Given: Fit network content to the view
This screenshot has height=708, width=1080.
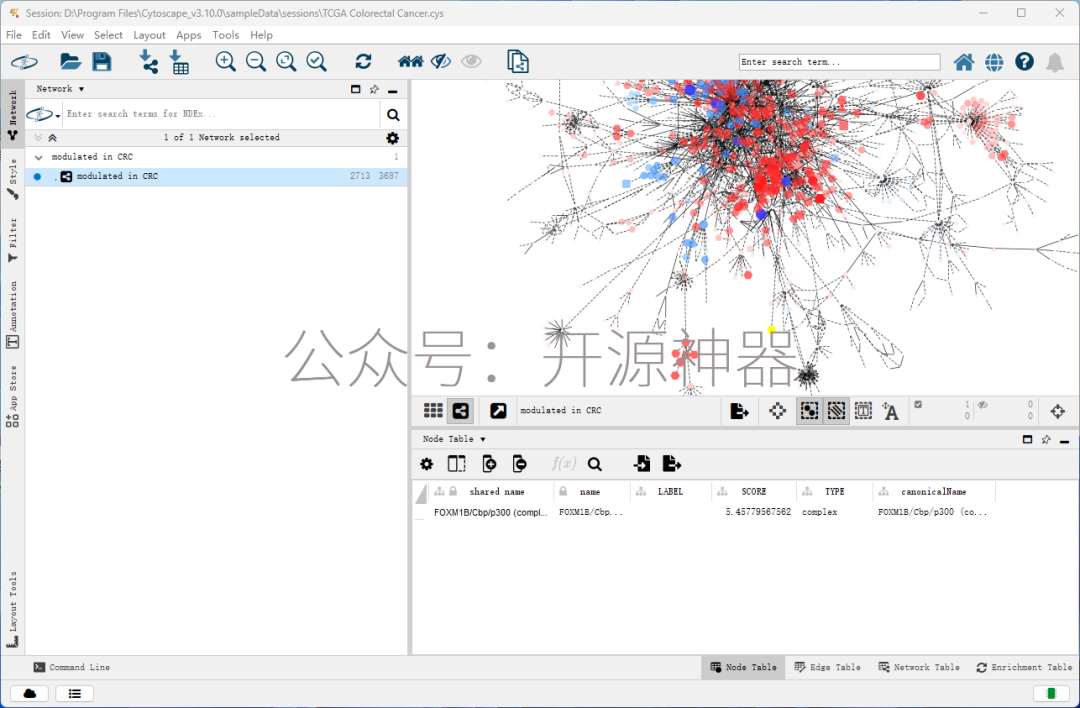Looking at the screenshot, I should point(286,62).
